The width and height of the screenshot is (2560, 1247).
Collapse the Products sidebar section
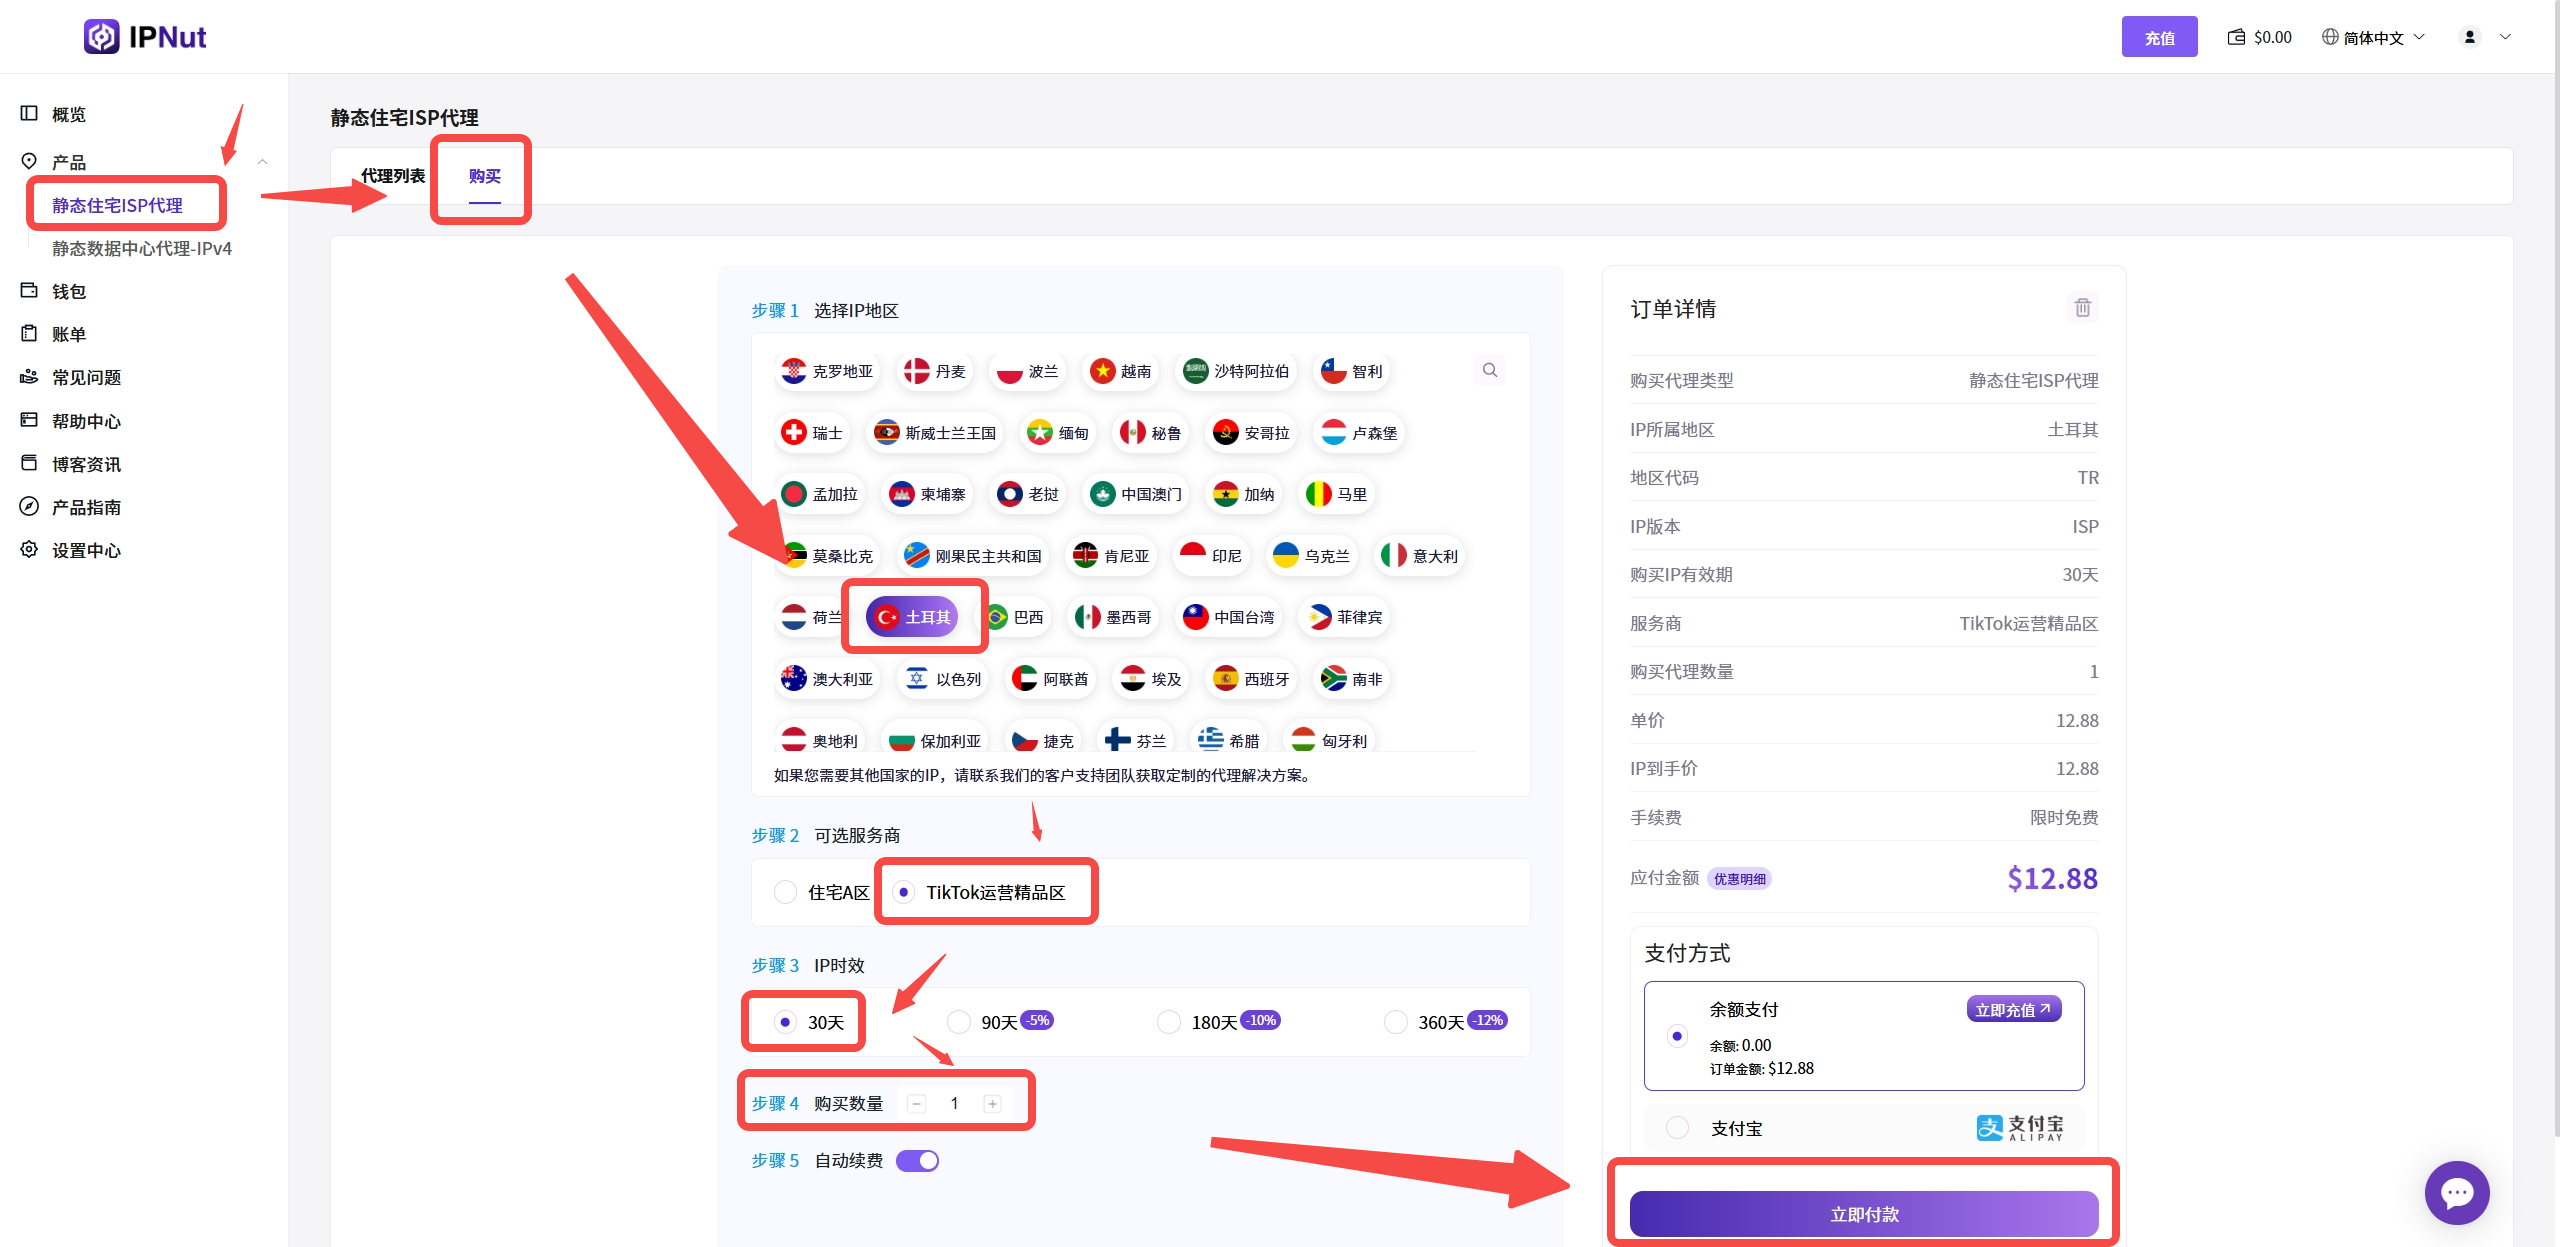pyautogui.click(x=262, y=161)
